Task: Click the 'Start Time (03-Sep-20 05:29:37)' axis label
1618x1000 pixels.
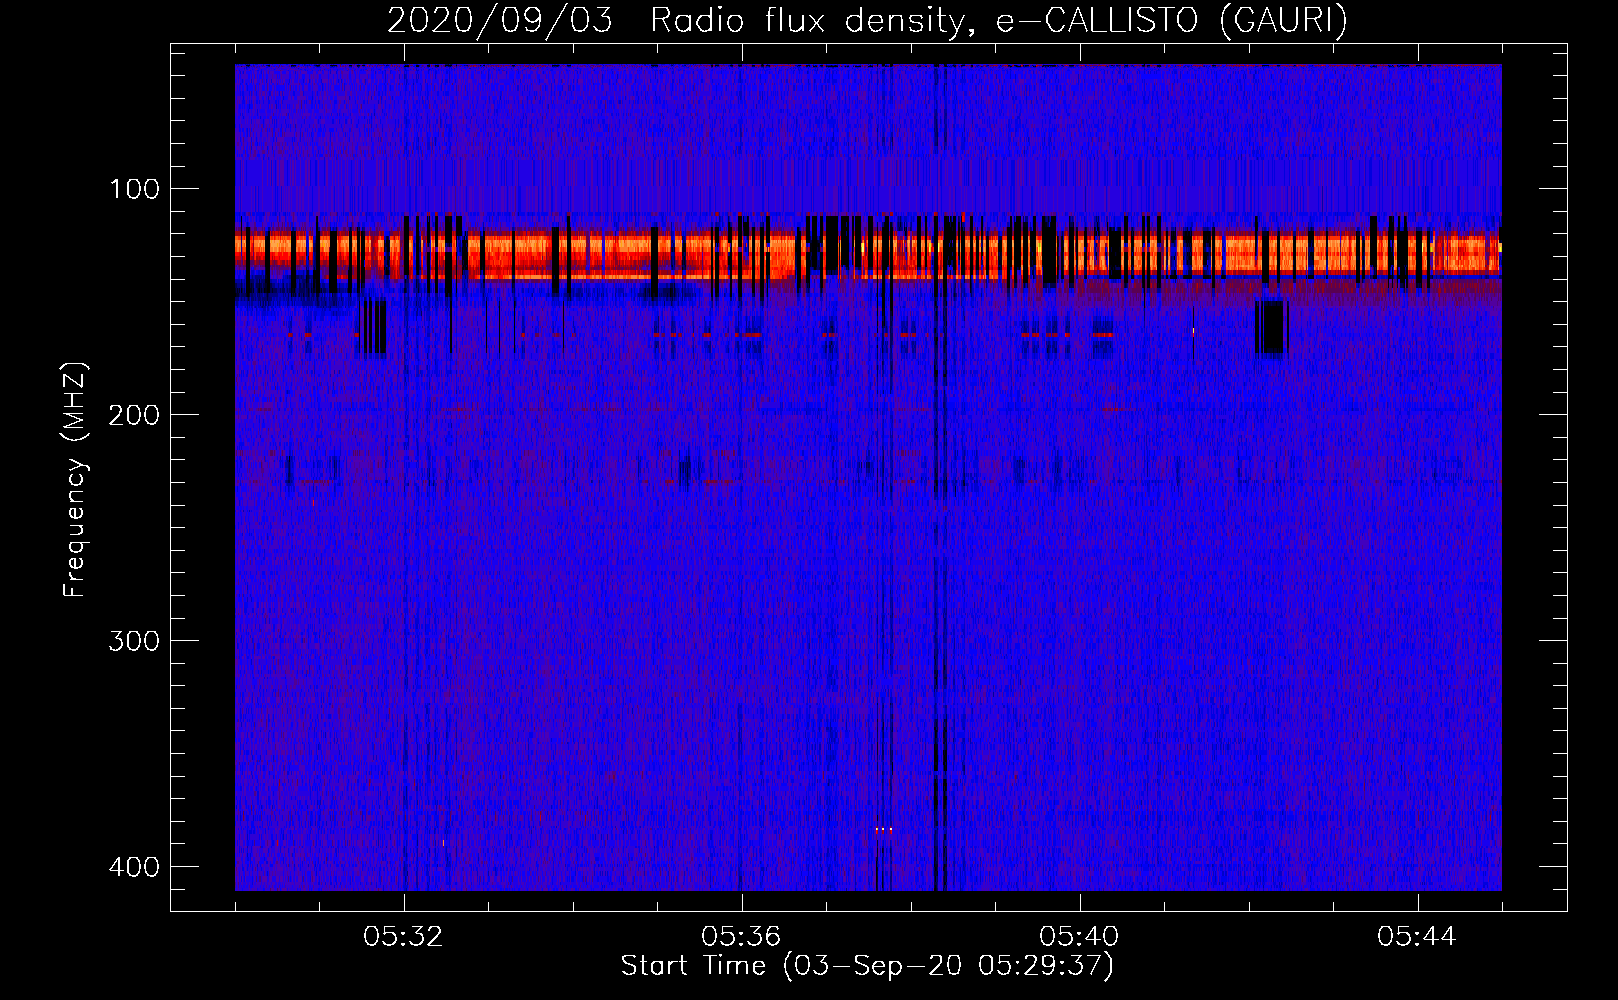Action: click(x=867, y=966)
